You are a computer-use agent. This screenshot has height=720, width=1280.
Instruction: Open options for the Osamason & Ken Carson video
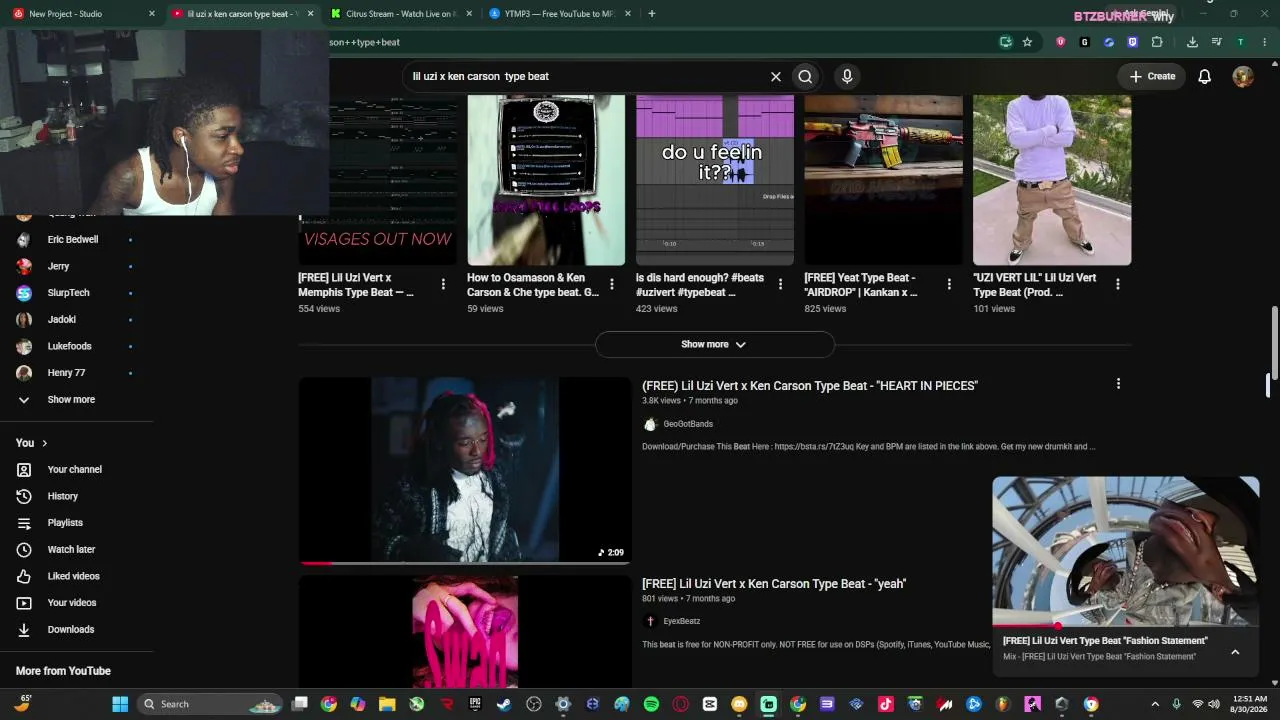click(x=612, y=285)
